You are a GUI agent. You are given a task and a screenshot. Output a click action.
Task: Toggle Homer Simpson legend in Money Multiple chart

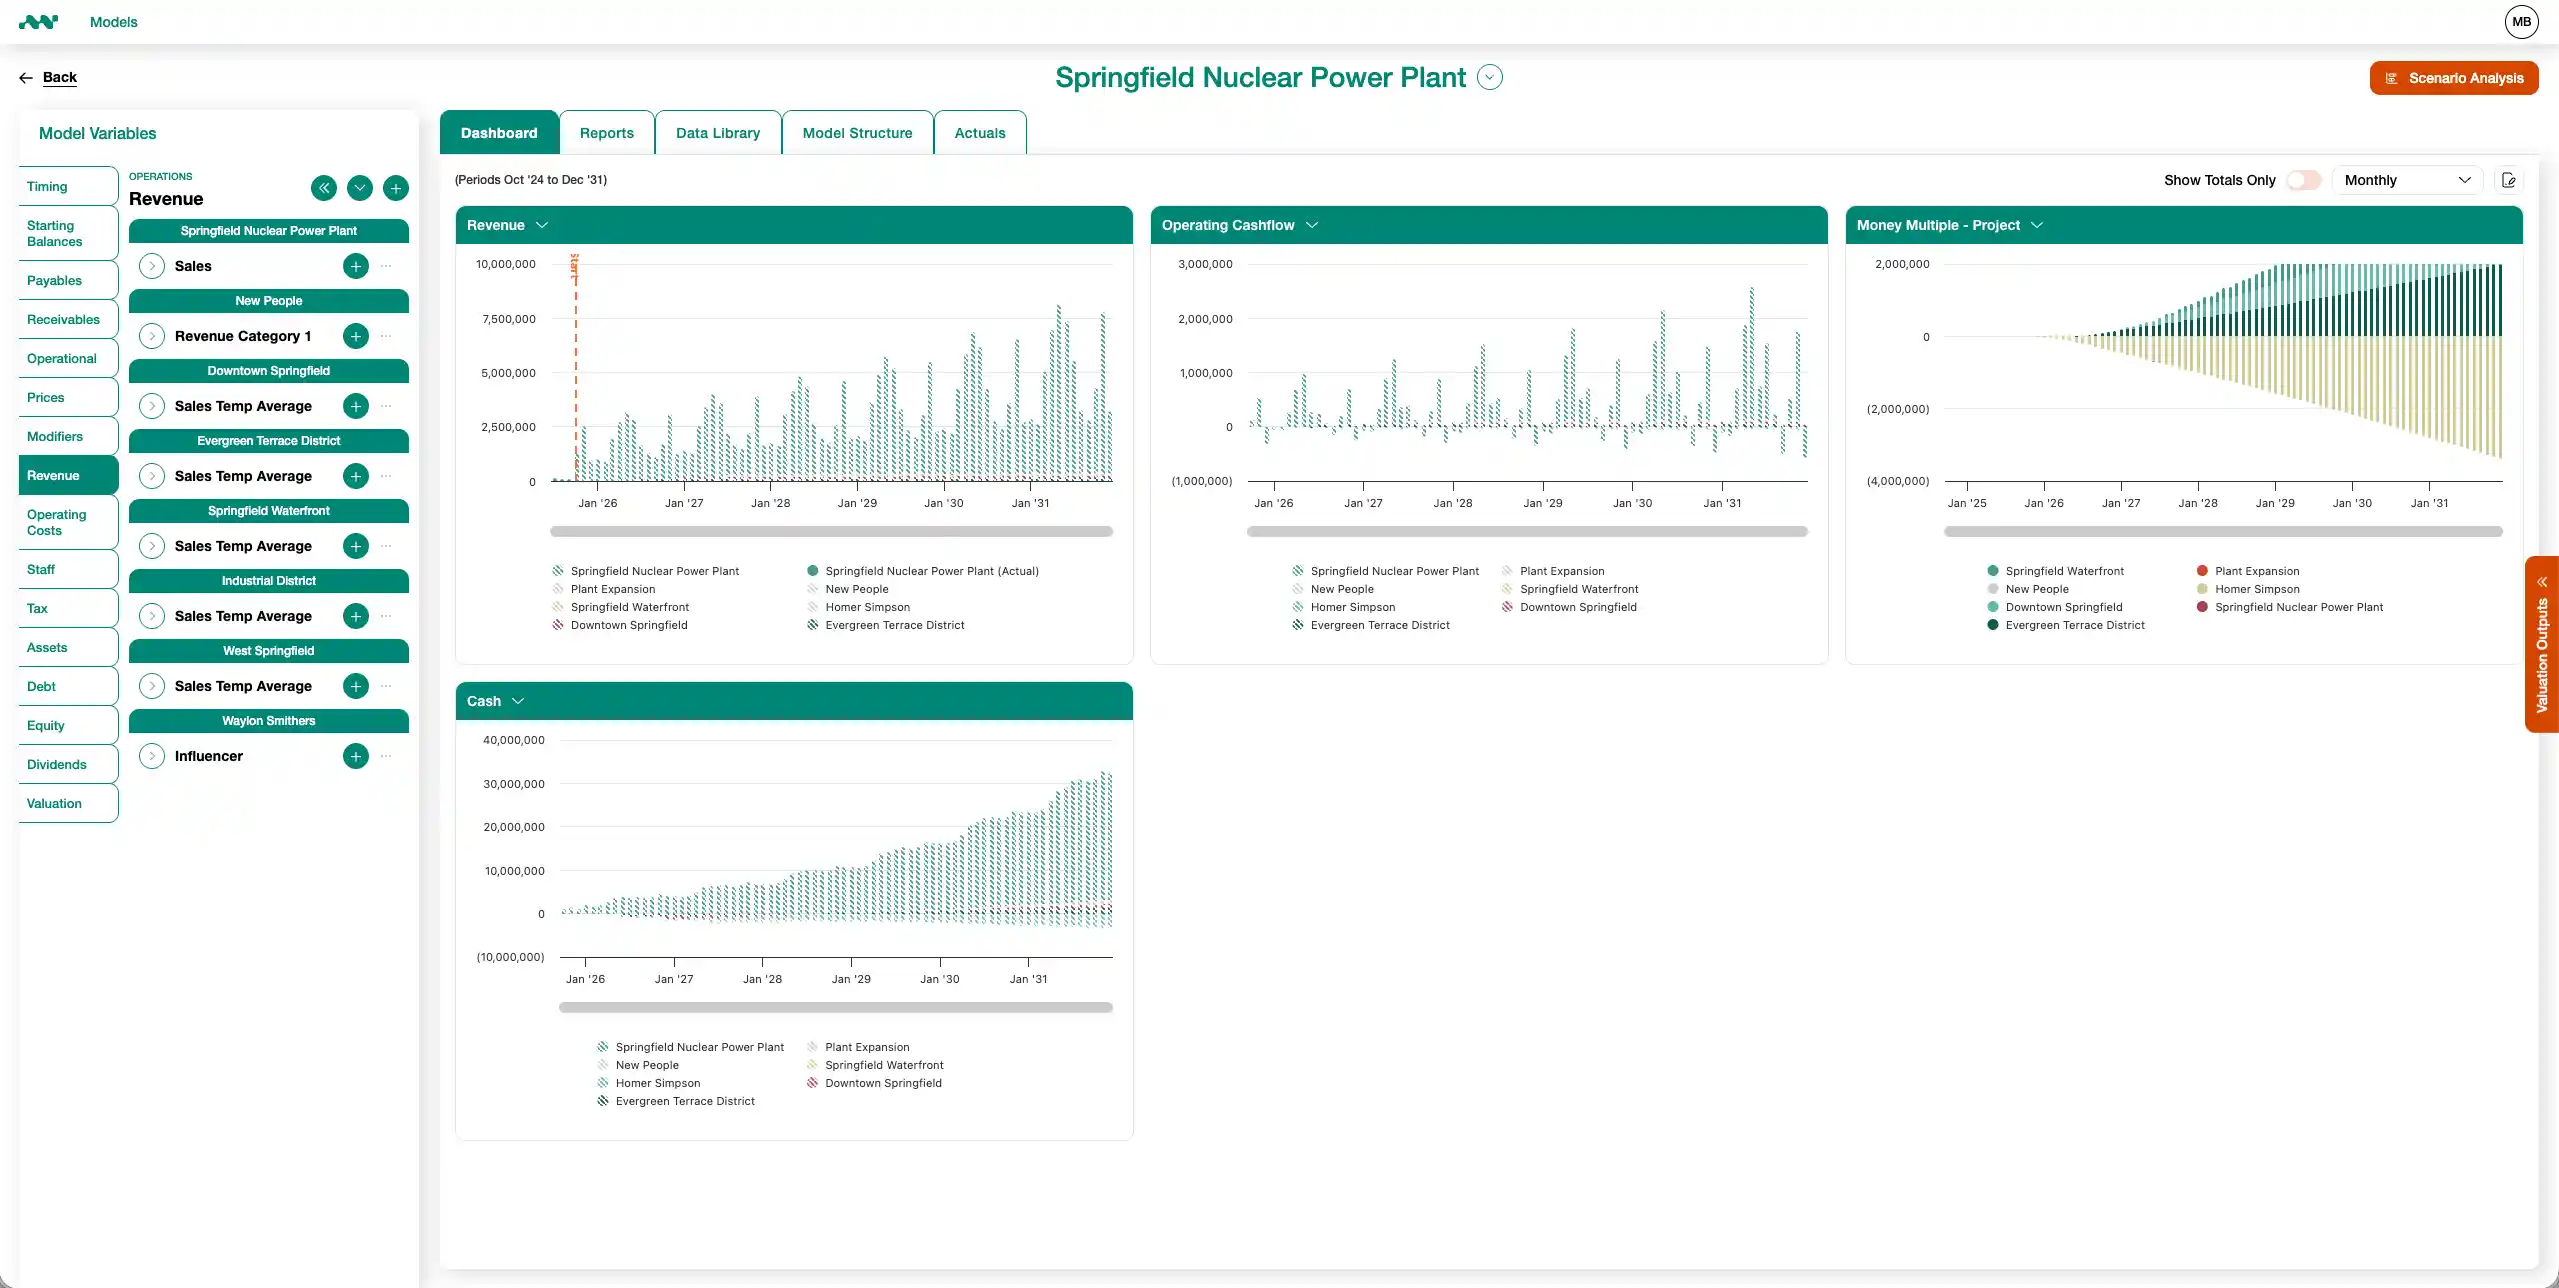pos(2256,589)
